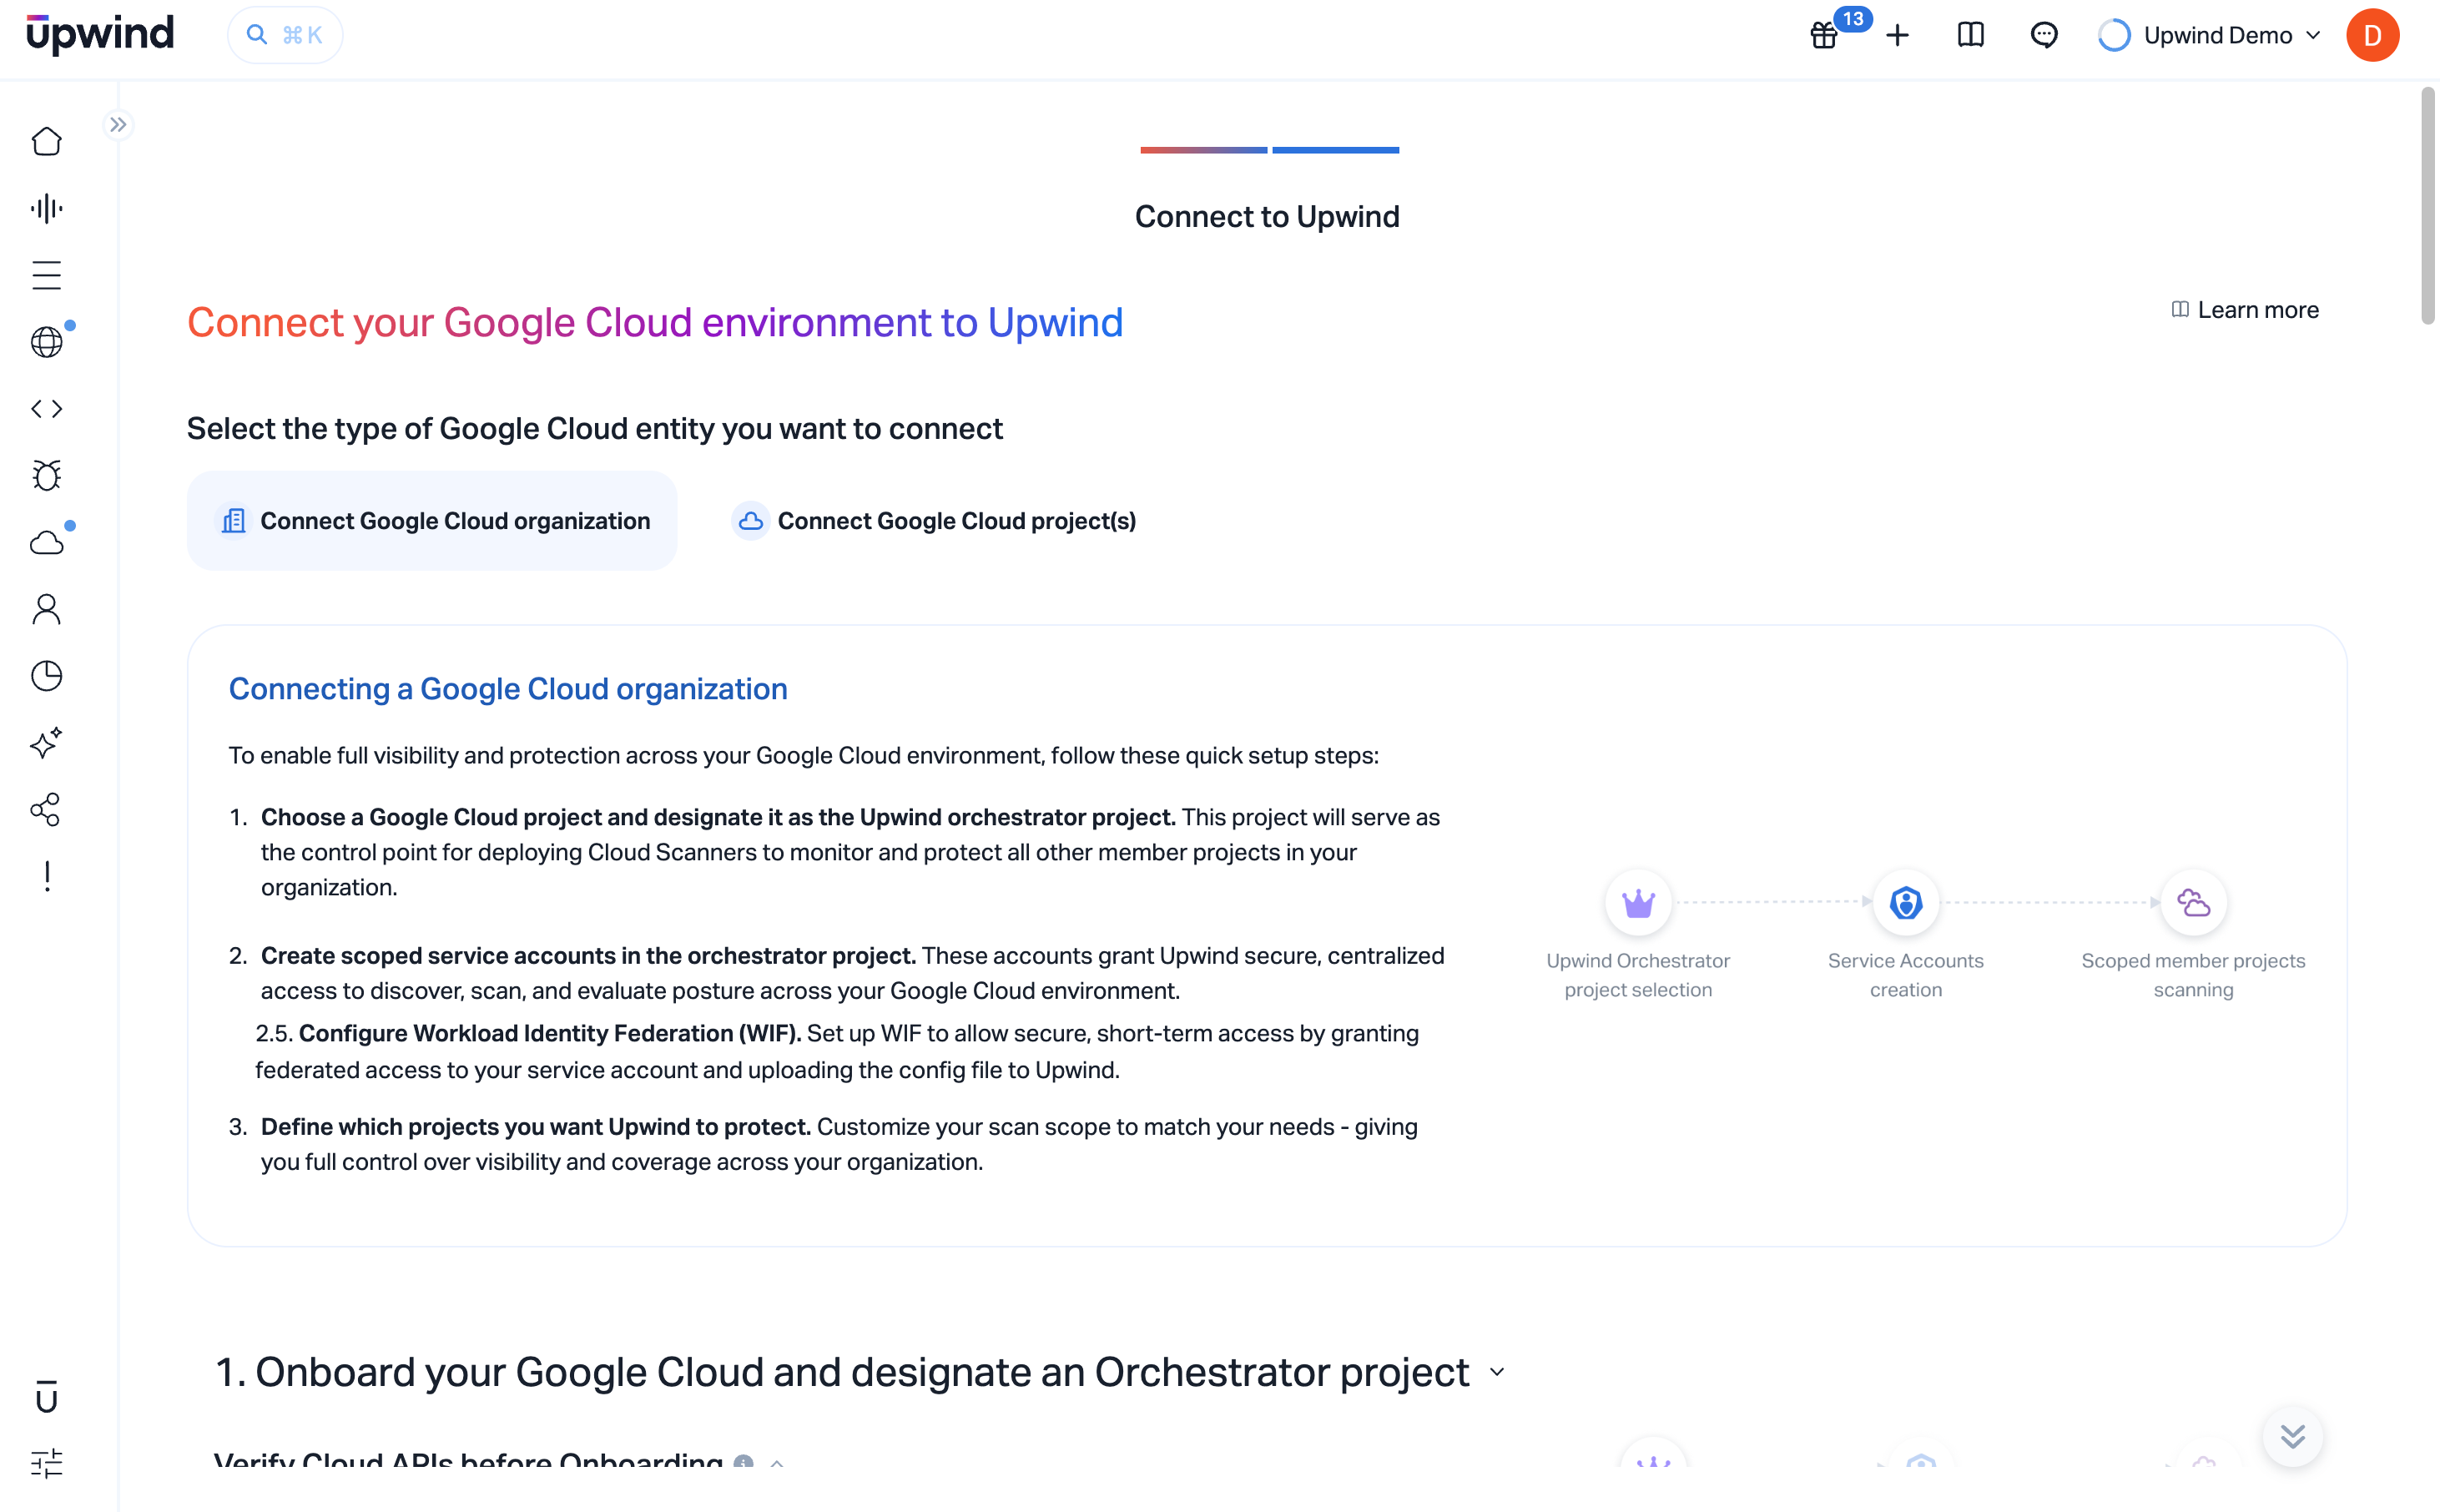Click the building icon in organization tab
Screen dimensions: 2440x1512
tap(233, 521)
